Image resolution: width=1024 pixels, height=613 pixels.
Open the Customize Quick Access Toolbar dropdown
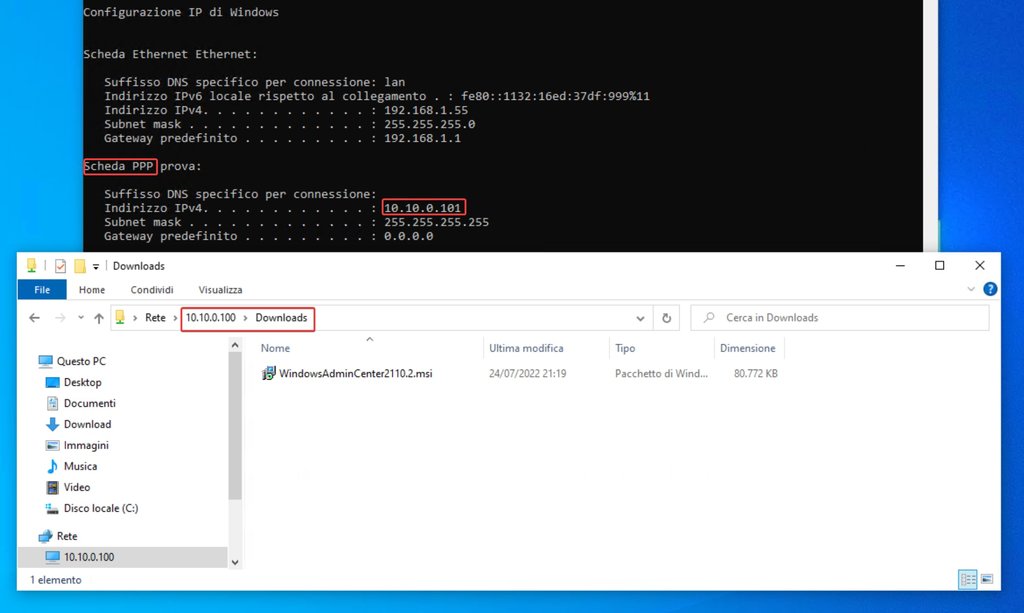click(96, 266)
